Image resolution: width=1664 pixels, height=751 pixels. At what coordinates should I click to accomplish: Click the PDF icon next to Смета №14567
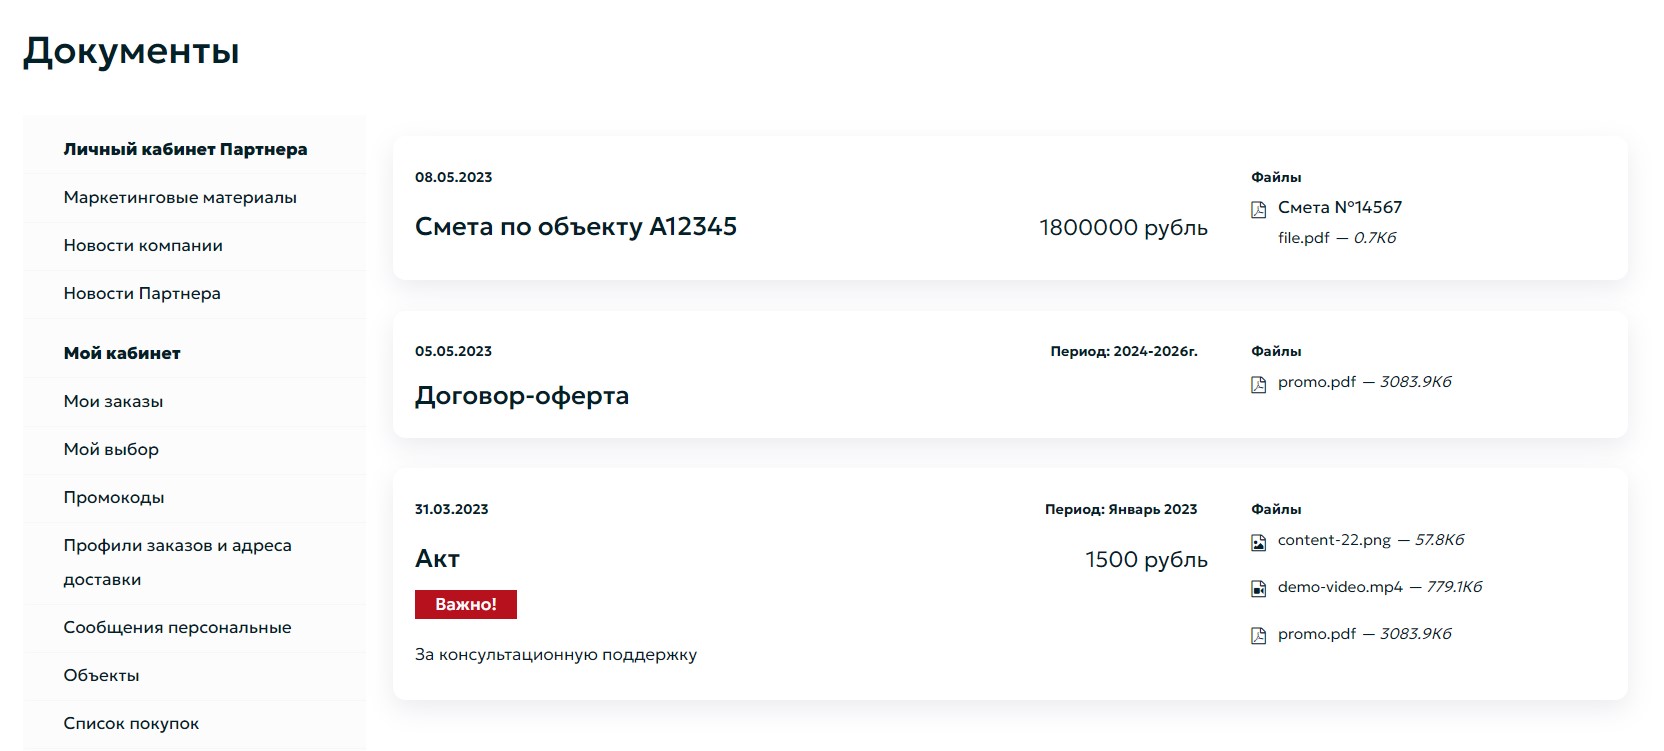[1257, 208]
